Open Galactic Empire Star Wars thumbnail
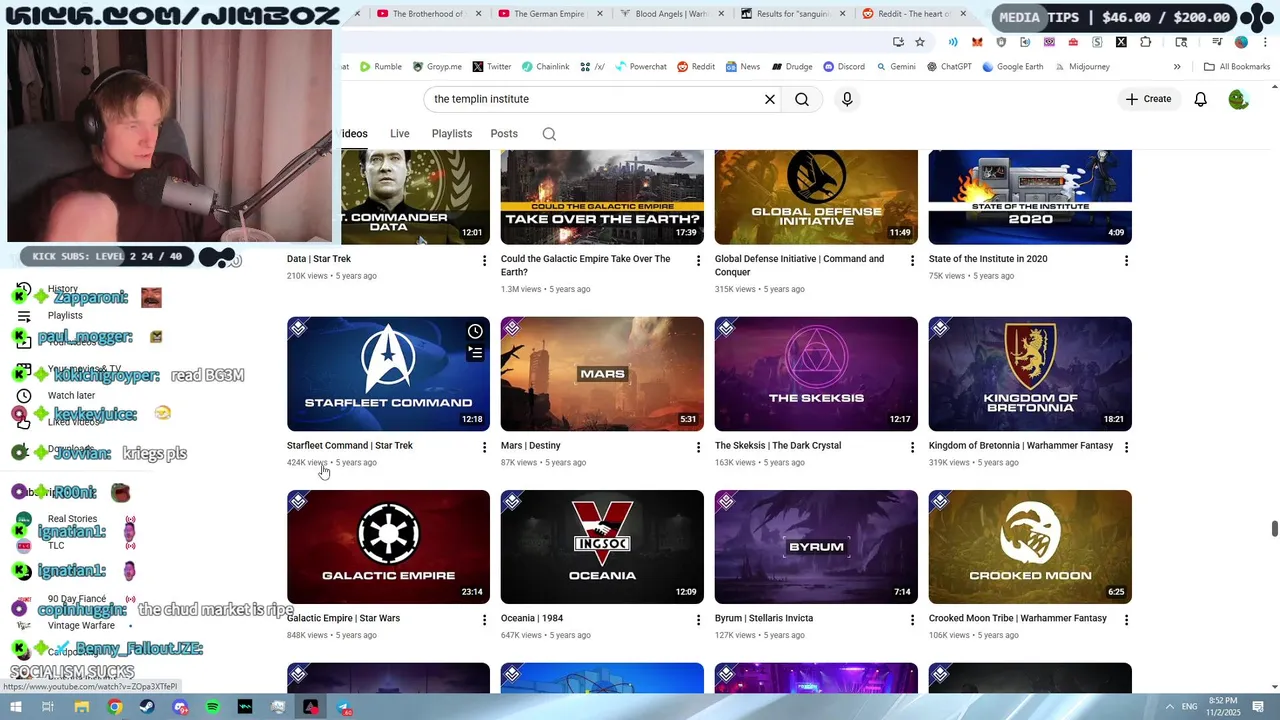 (x=388, y=547)
